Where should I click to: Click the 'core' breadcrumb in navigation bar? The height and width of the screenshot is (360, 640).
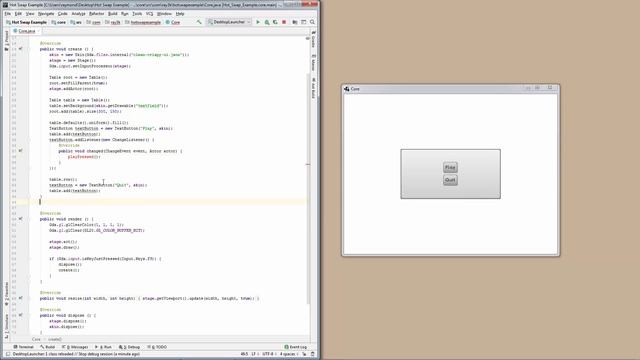point(59,22)
